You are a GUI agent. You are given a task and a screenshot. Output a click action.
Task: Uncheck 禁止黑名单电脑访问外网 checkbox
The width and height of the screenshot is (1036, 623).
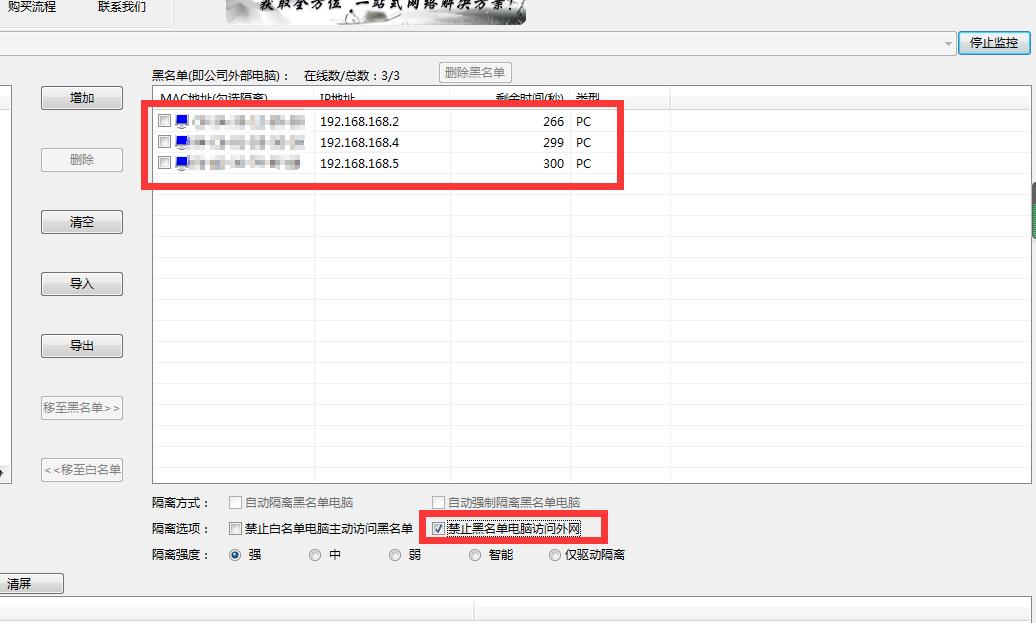(x=438, y=529)
